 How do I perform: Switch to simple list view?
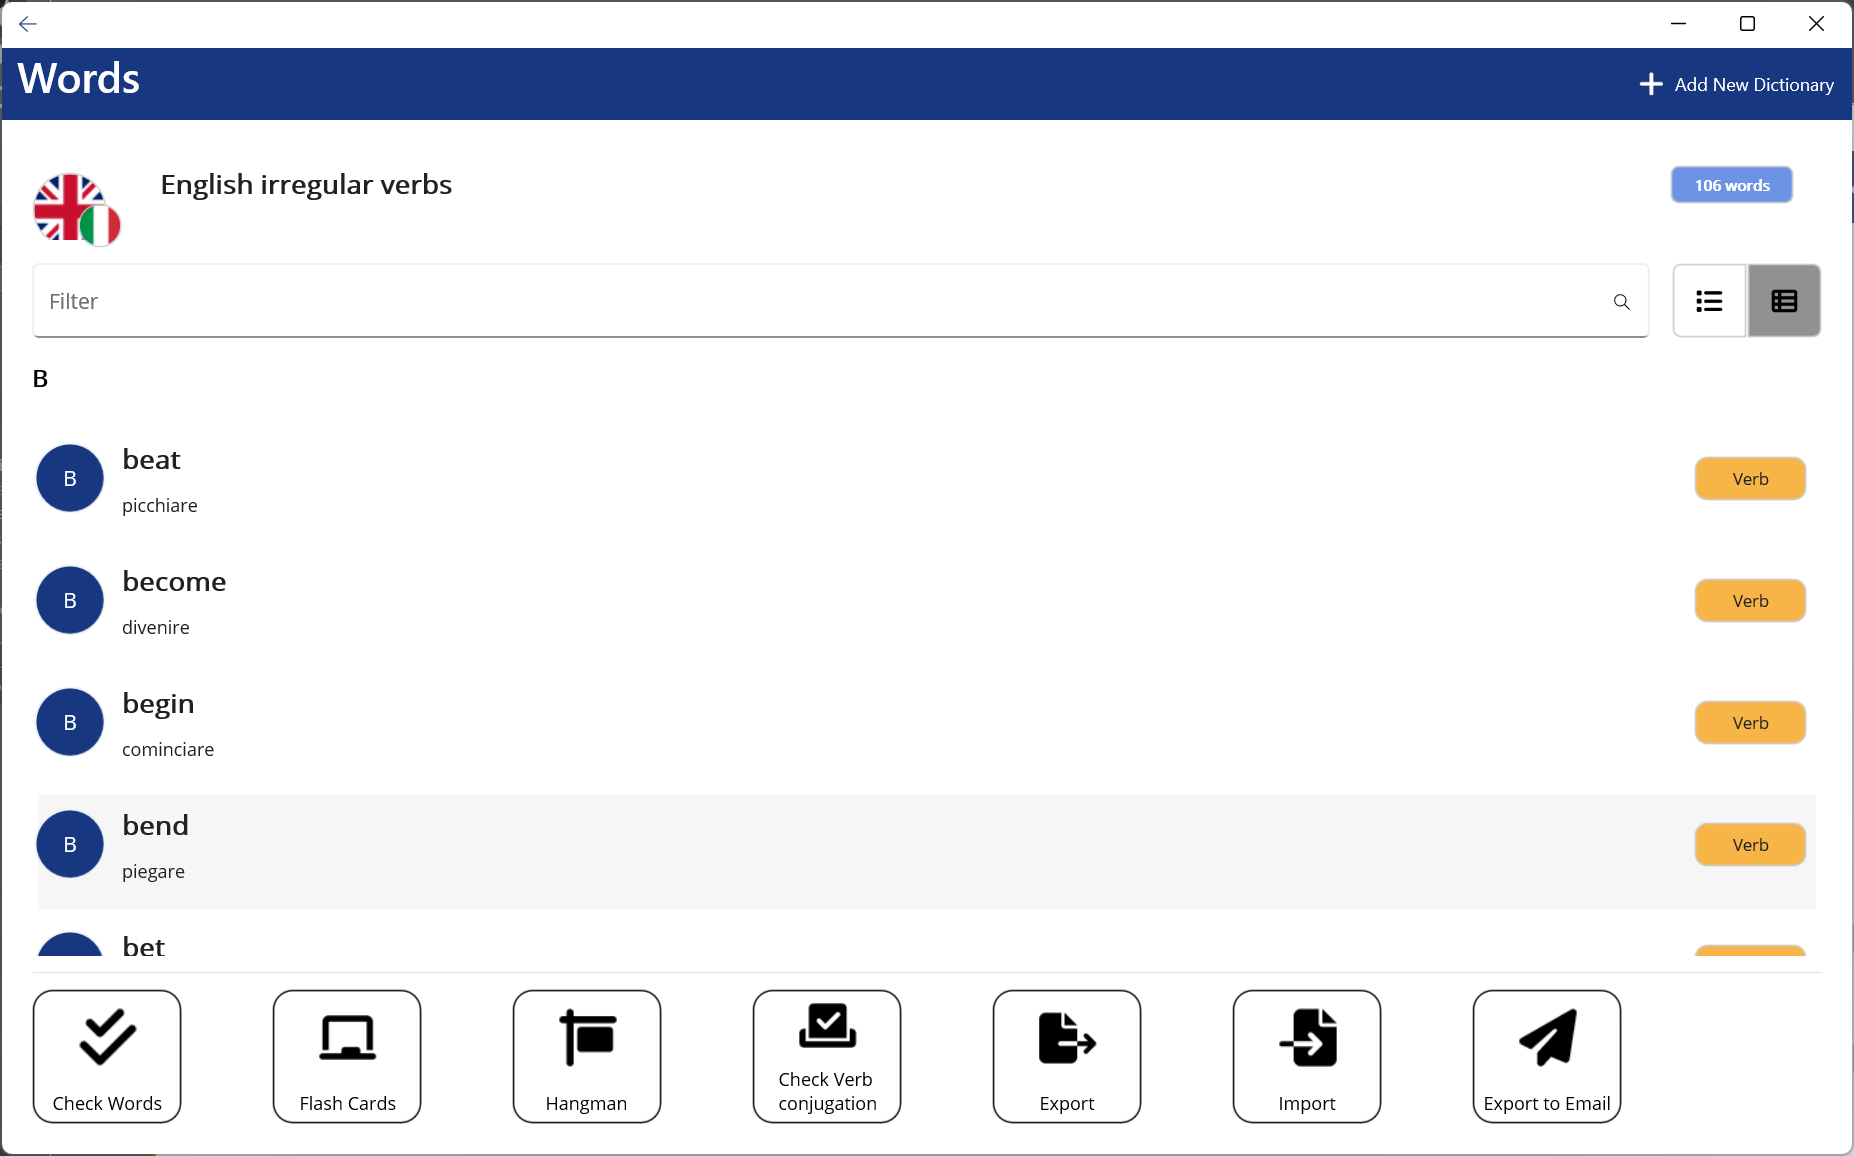1710,301
